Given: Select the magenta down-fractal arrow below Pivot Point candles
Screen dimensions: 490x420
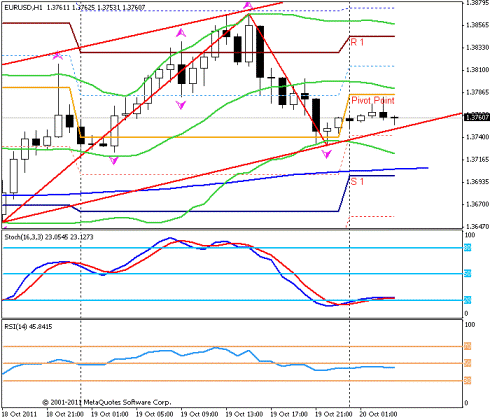Looking at the screenshot, I should pyautogui.click(x=327, y=154).
